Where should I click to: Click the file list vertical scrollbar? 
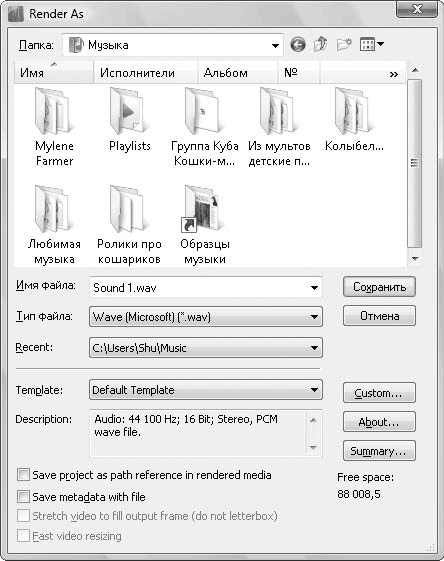pos(415,164)
